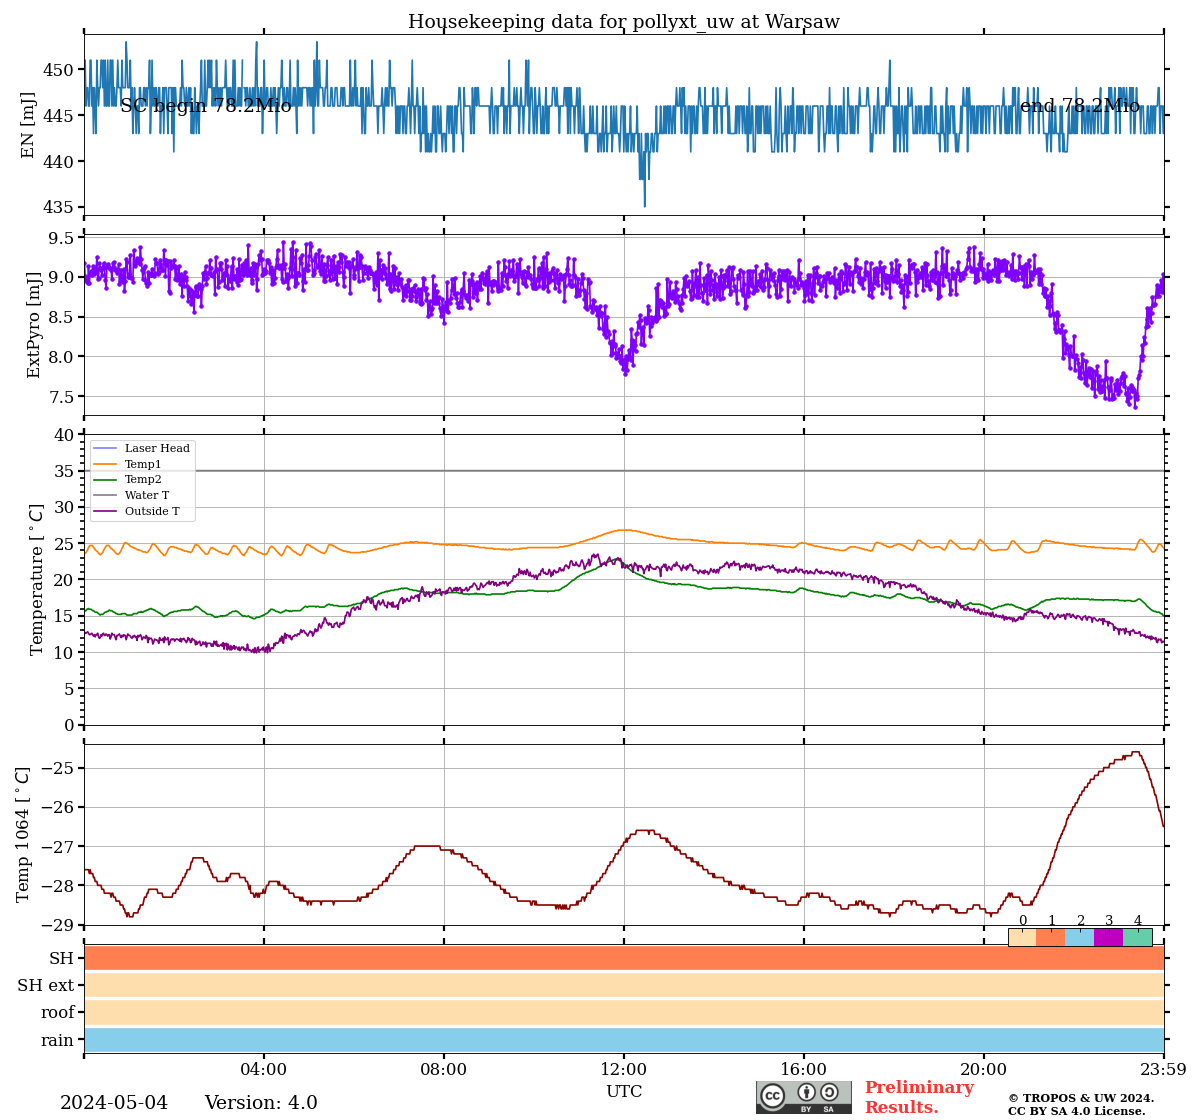The height and width of the screenshot is (1120, 1200).
Task: Click the Temp1 legend entry
Action: 127,464
